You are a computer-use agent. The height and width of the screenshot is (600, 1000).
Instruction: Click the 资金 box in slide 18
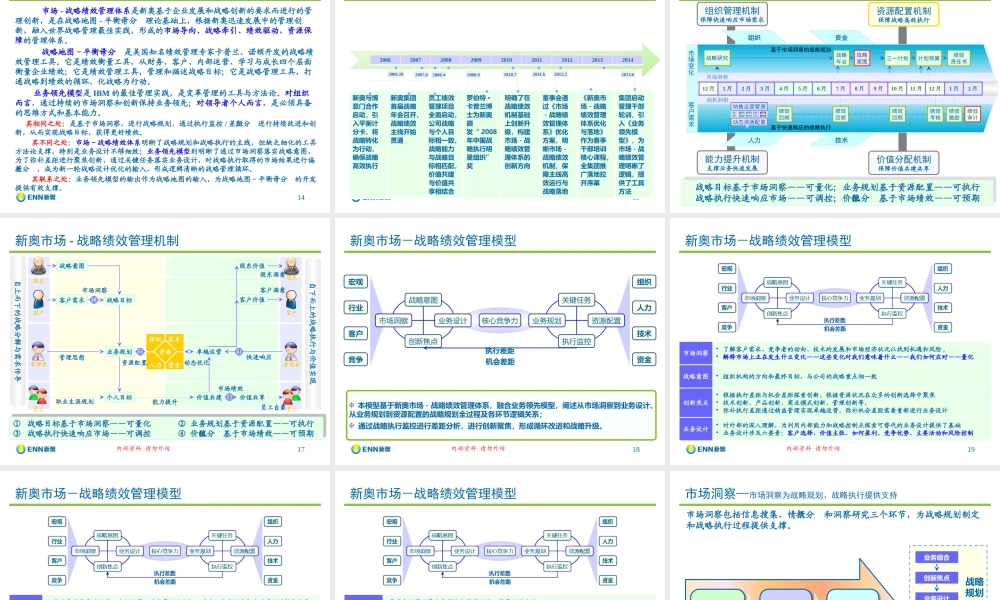click(x=644, y=360)
